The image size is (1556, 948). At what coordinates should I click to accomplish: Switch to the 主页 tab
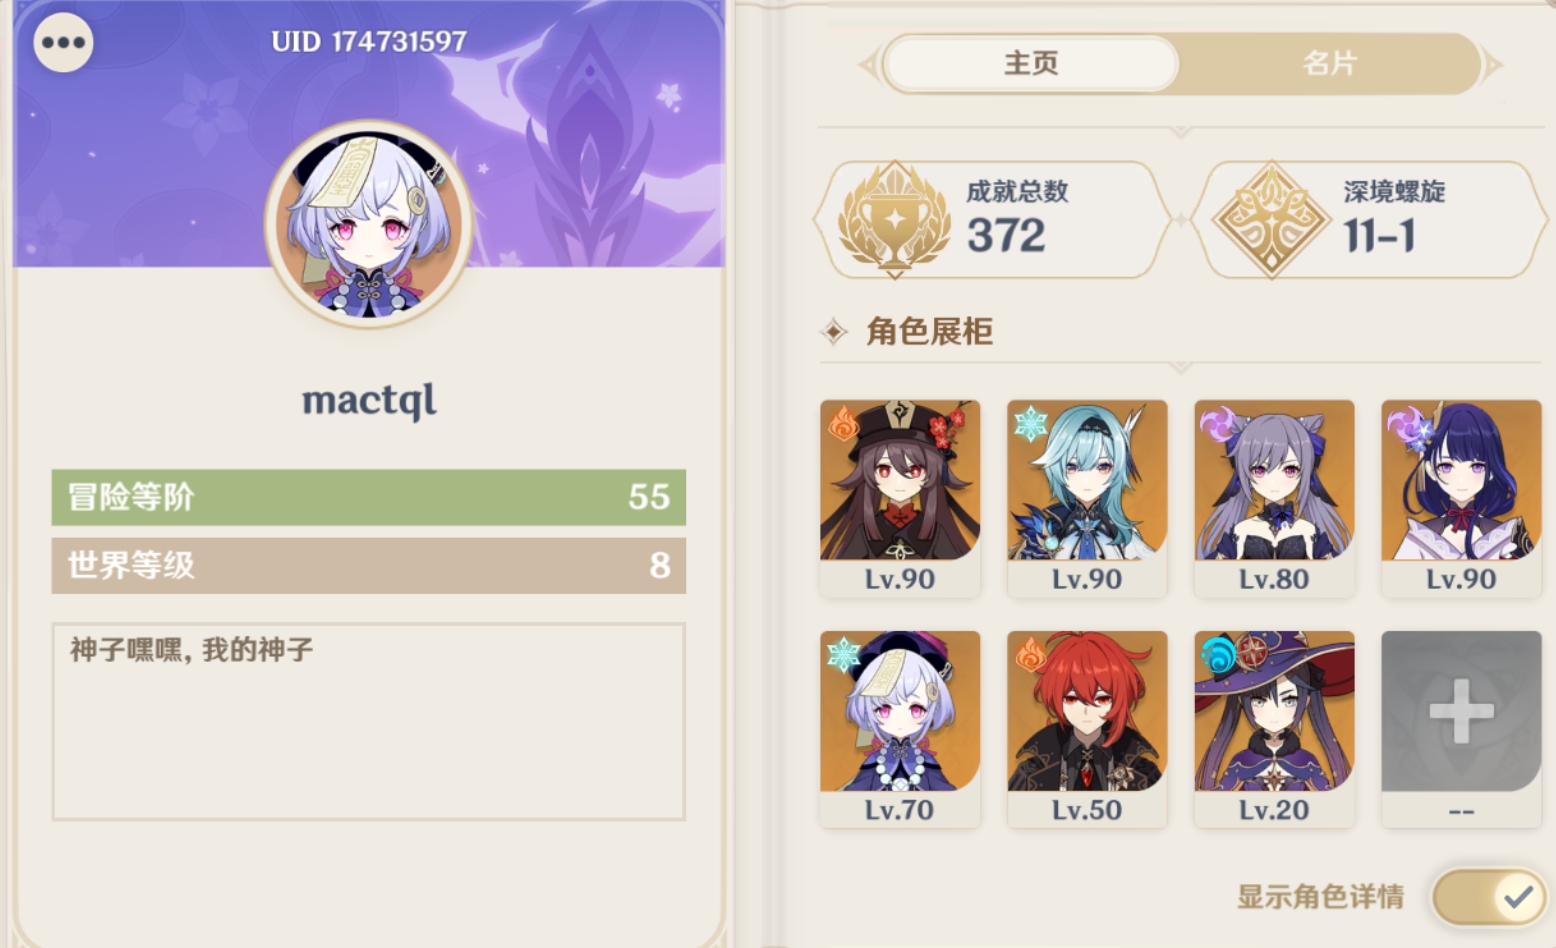pyautogui.click(x=1031, y=64)
